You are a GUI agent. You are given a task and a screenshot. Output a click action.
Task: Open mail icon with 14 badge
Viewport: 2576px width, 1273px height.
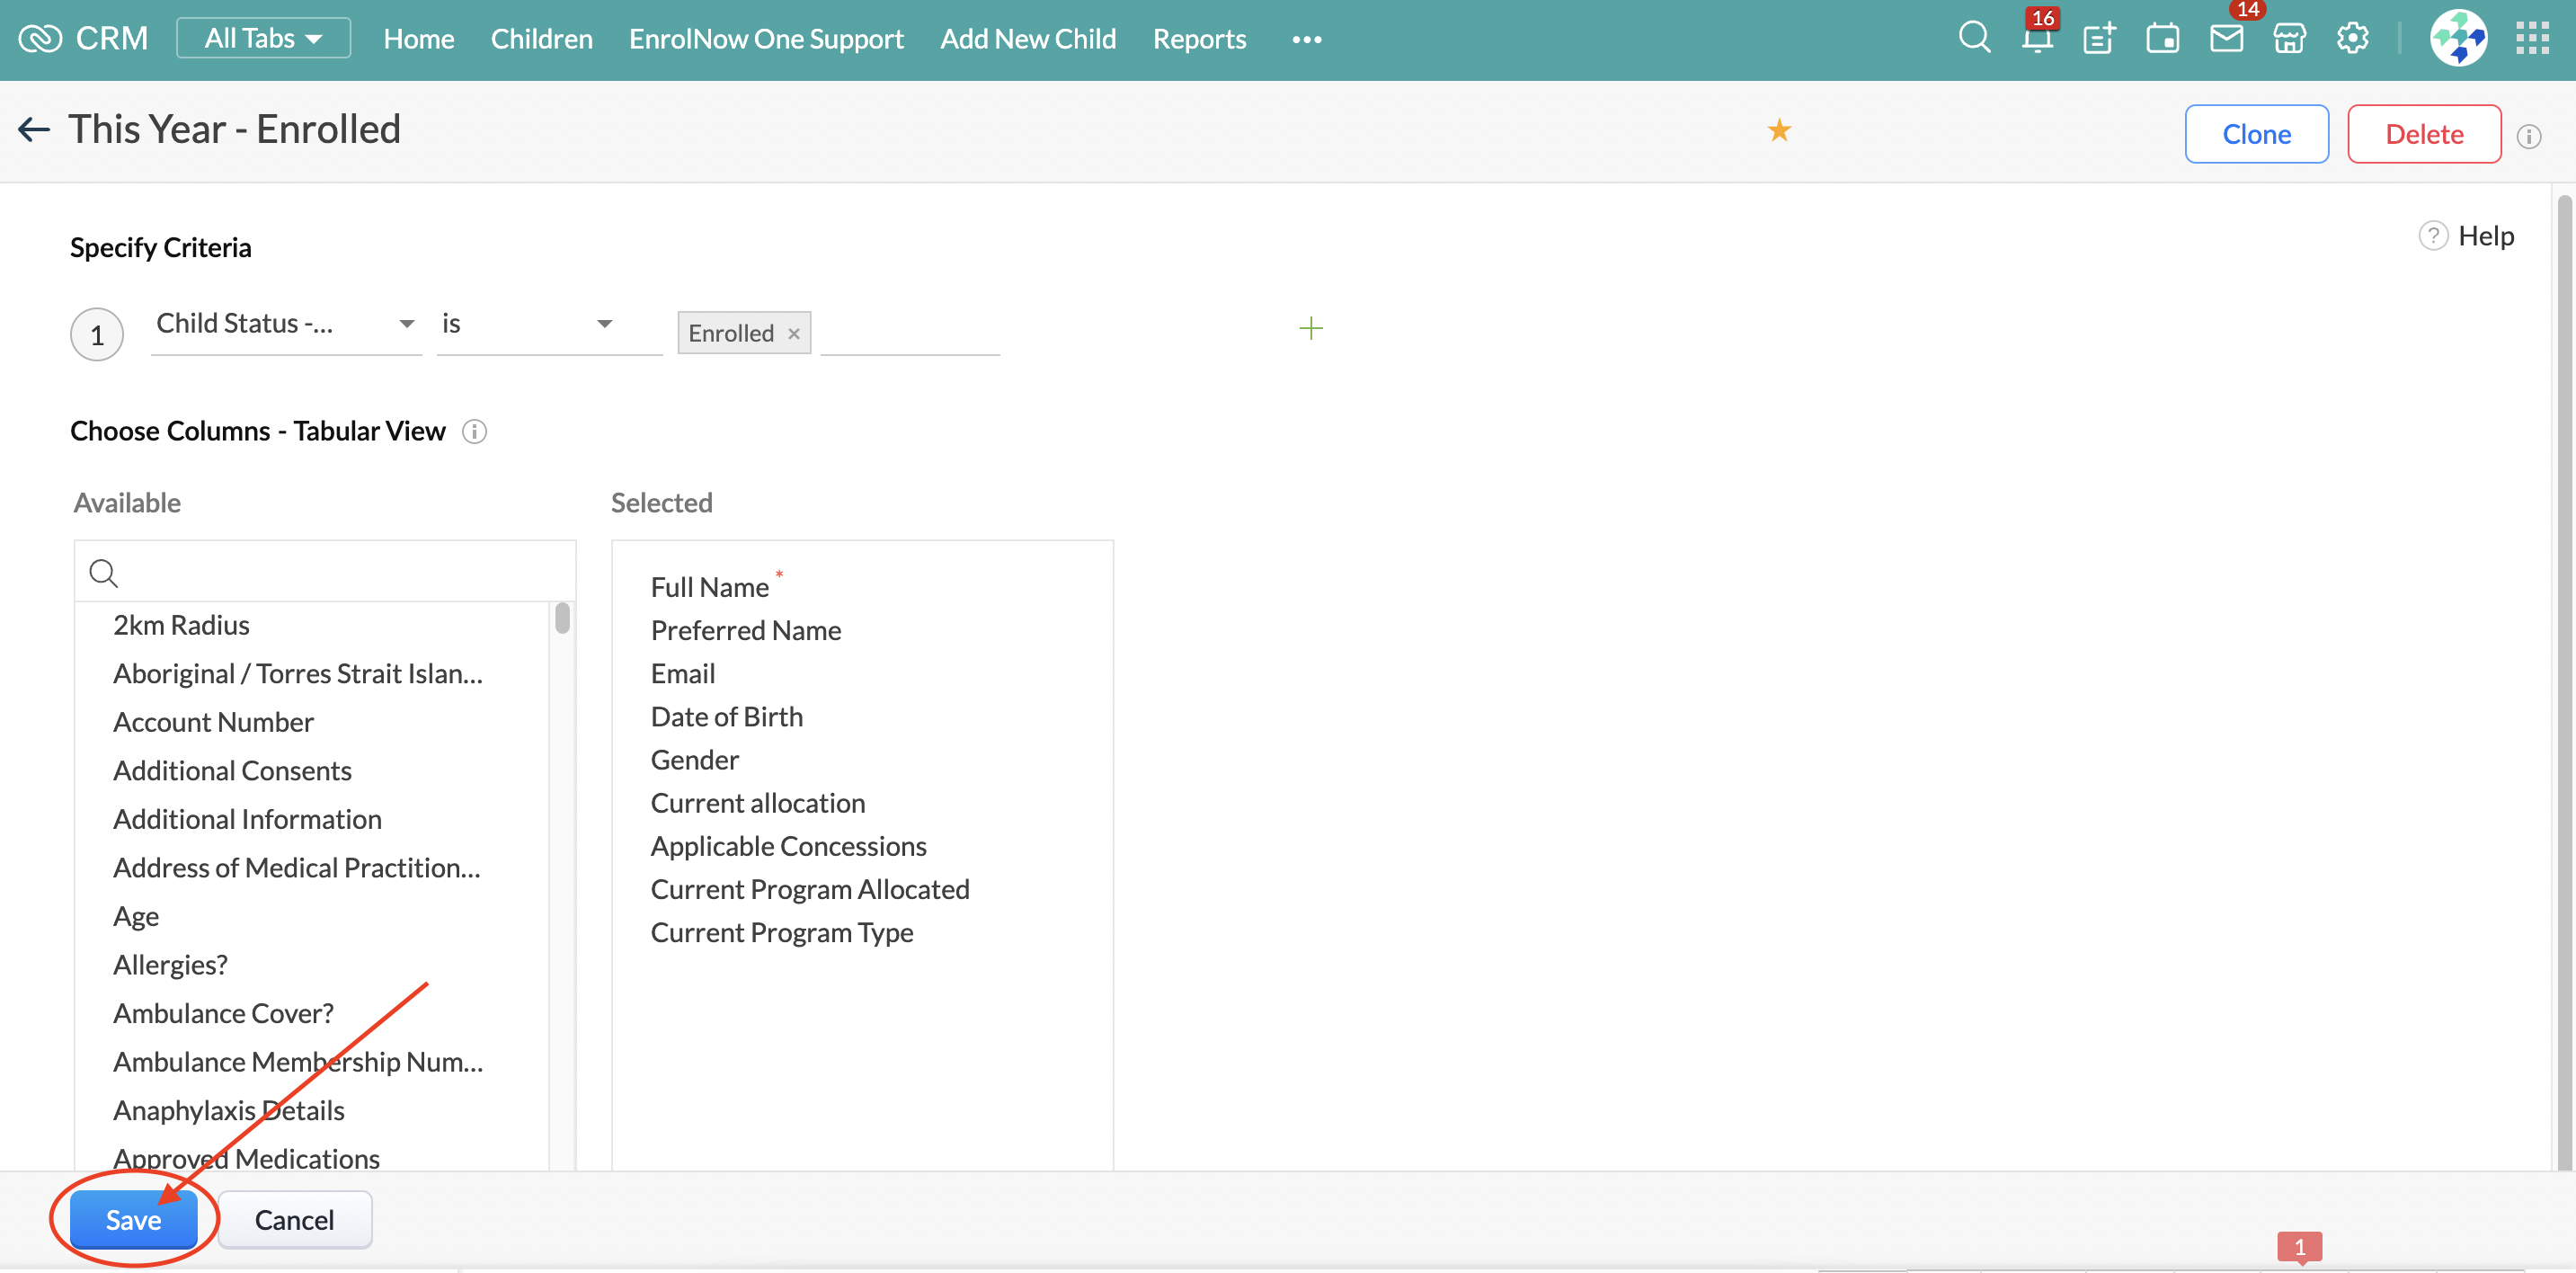pos(2226,39)
